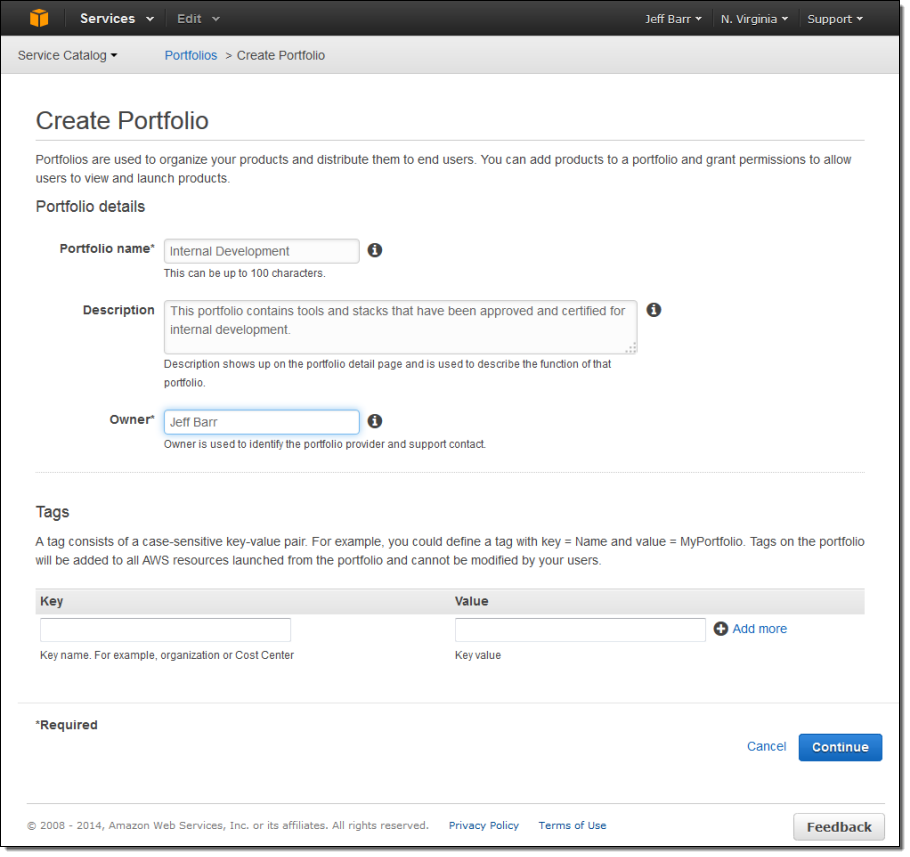Click into the Portfolio name text field
This screenshot has width=910, height=857.
[x=261, y=251]
